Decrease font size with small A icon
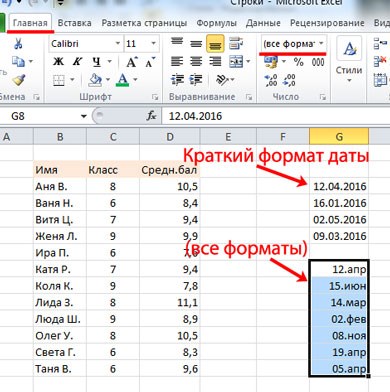 (x=150, y=62)
